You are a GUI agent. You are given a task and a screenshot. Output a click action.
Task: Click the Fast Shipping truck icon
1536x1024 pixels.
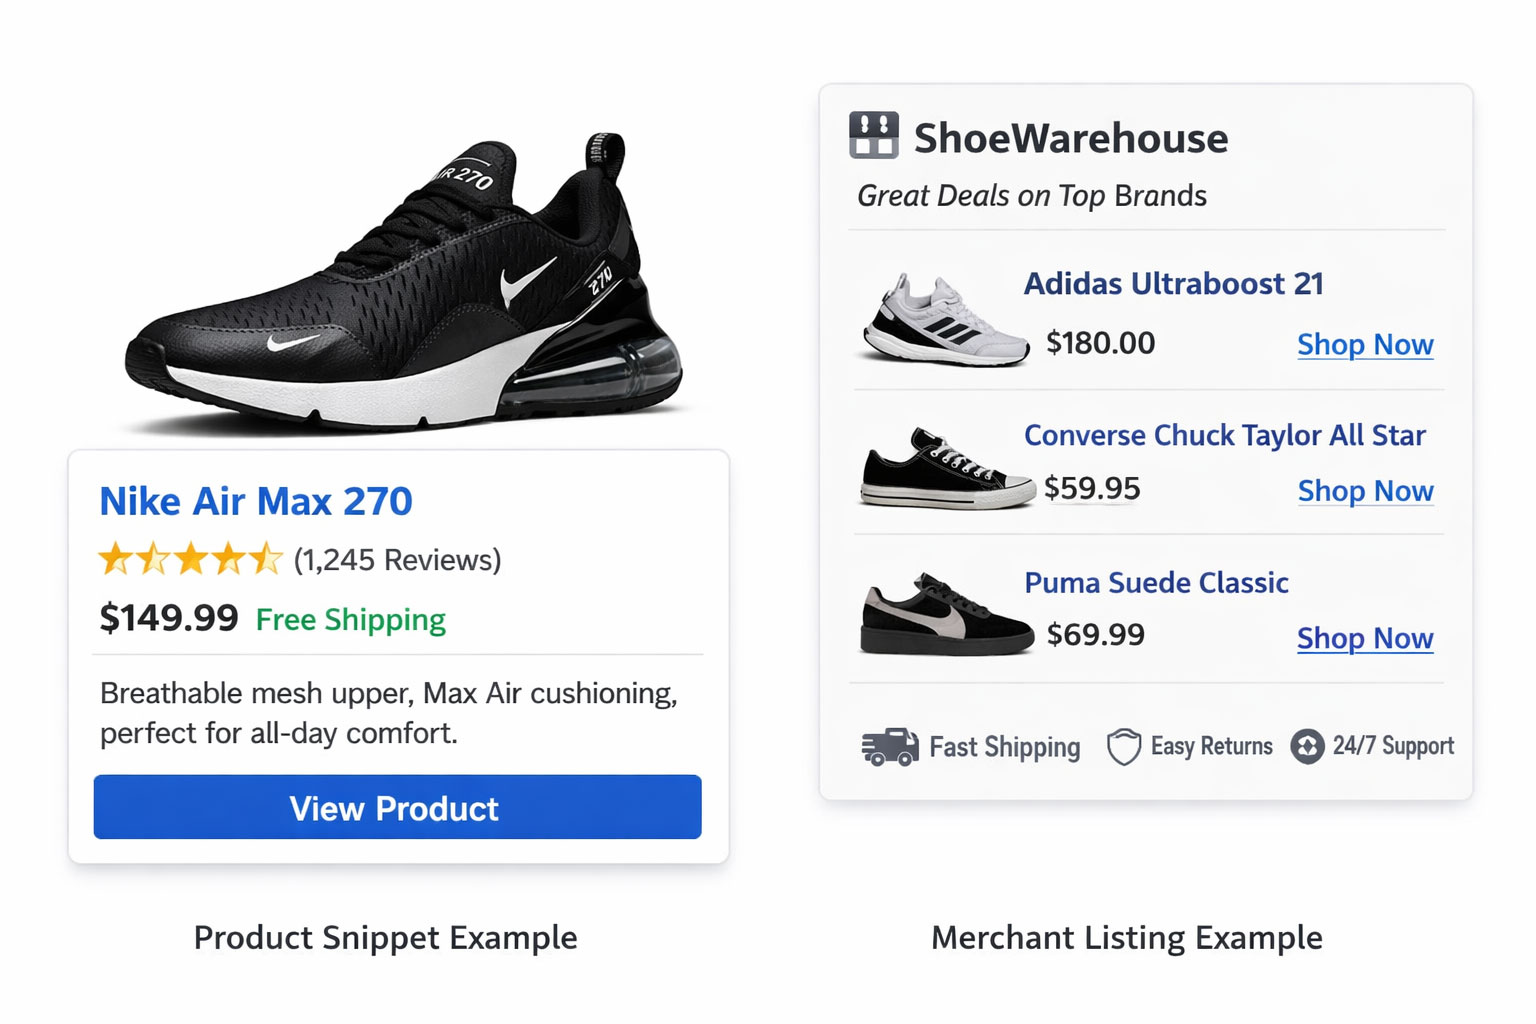(x=888, y=746)
